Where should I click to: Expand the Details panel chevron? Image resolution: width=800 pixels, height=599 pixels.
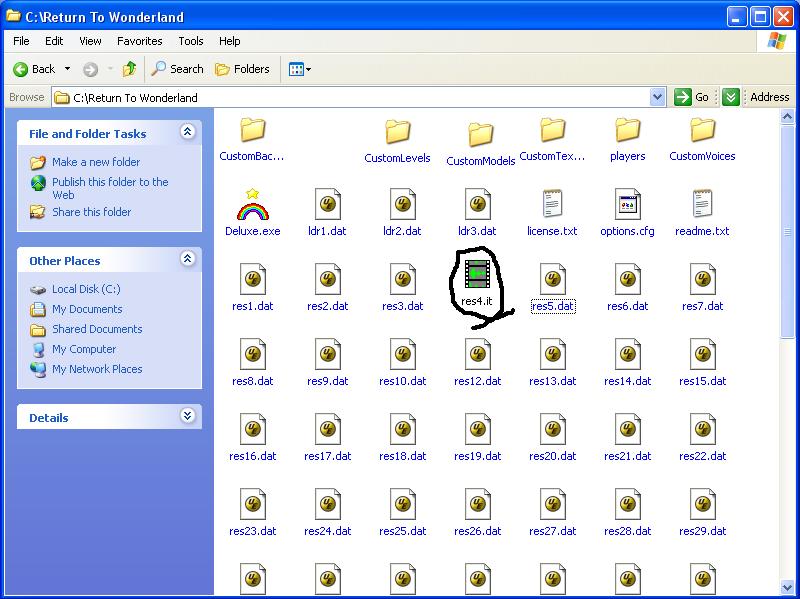[x=187, y=416]
